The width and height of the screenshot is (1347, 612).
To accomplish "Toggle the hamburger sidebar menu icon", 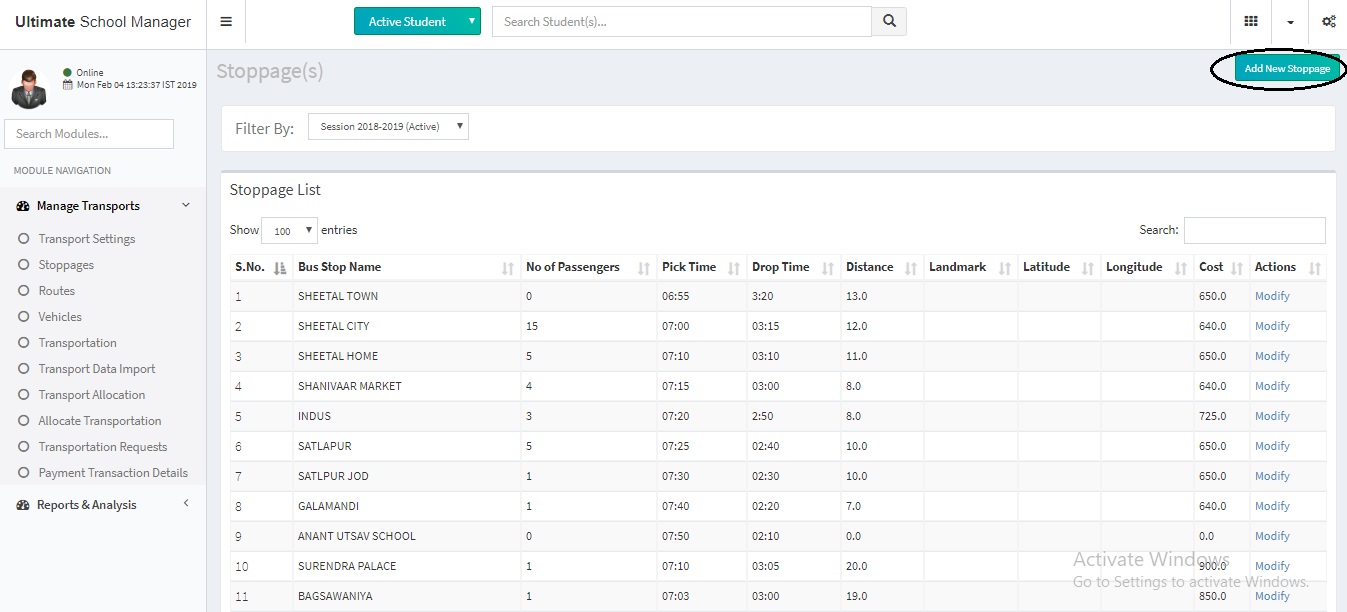I will tap(226, 22).
